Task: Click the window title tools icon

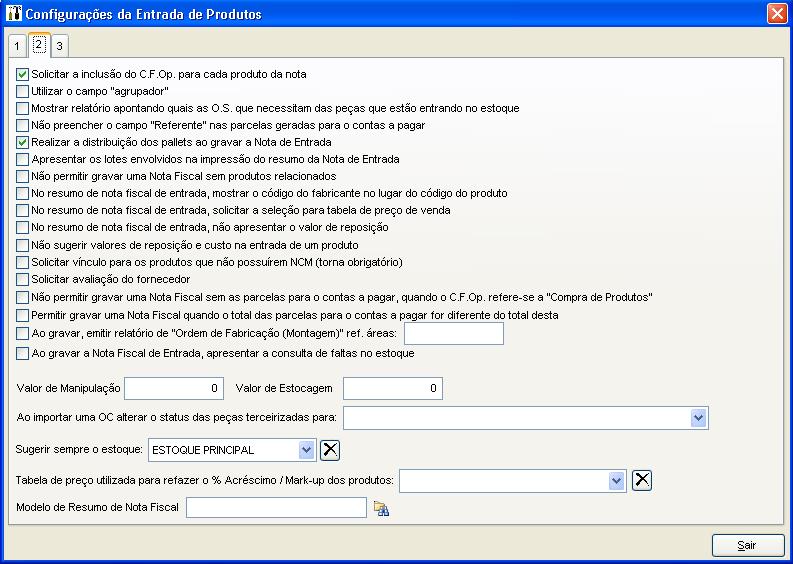Action: pos(14,13)
